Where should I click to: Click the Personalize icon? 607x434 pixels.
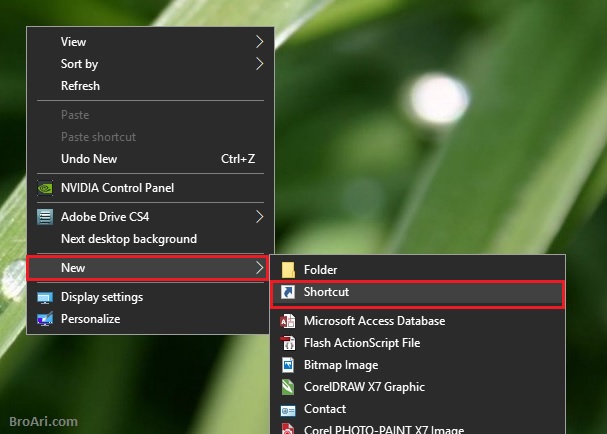[x=45, y=319]
